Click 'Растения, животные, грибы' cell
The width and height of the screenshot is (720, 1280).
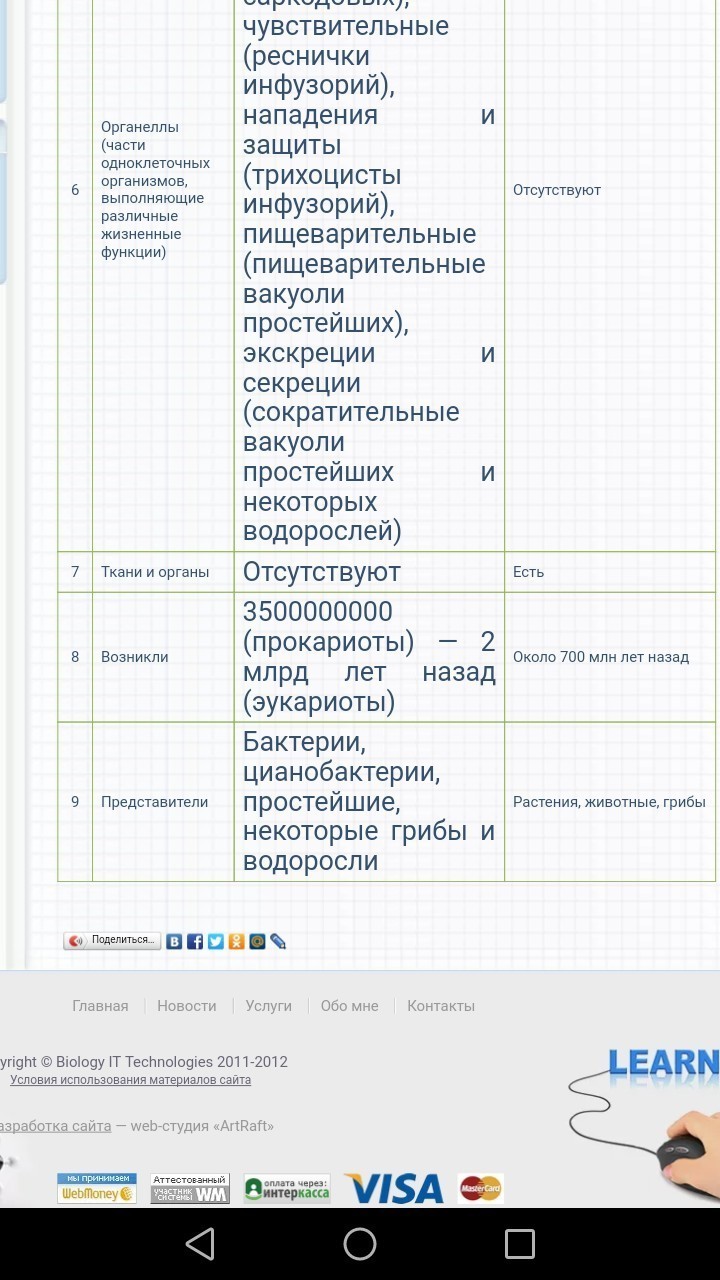[x=610, y=802]
